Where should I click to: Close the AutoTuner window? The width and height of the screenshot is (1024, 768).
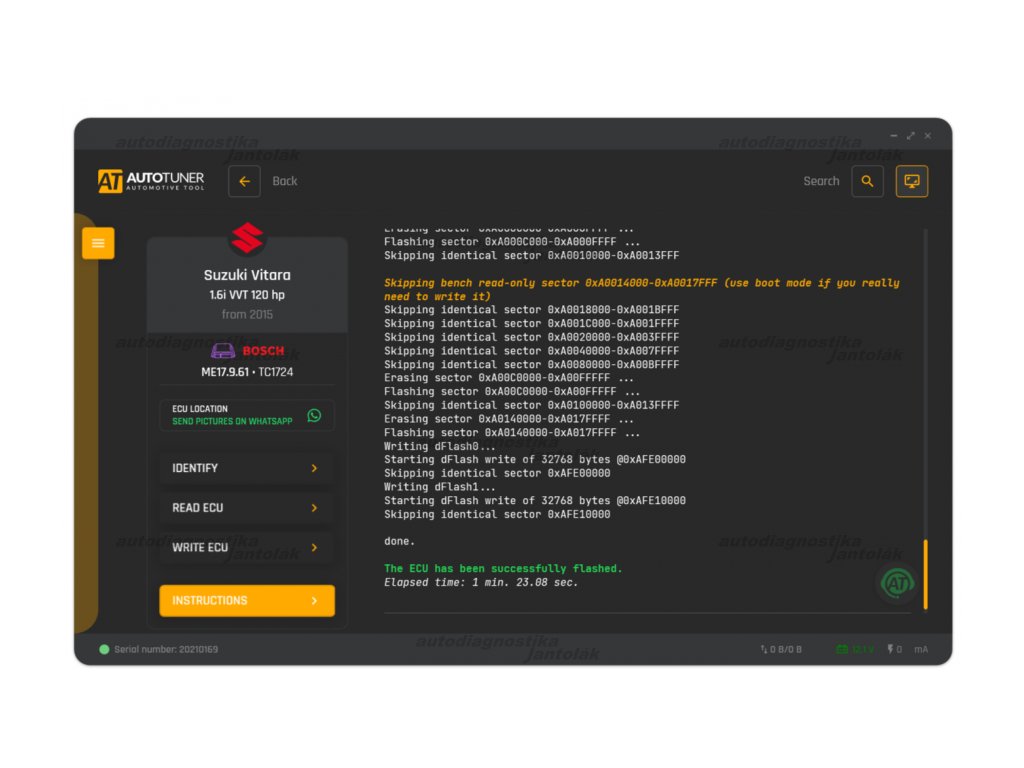927,136
